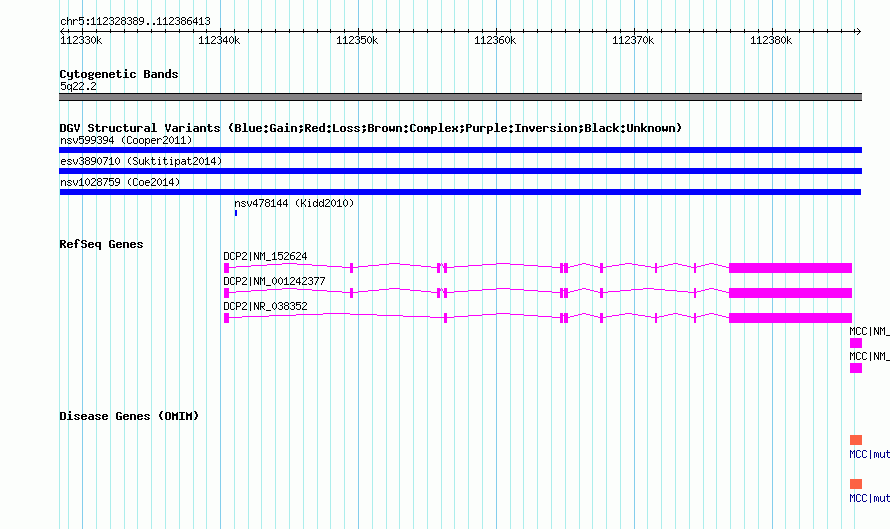Click the 112350k ruler label

click(357, 40)
